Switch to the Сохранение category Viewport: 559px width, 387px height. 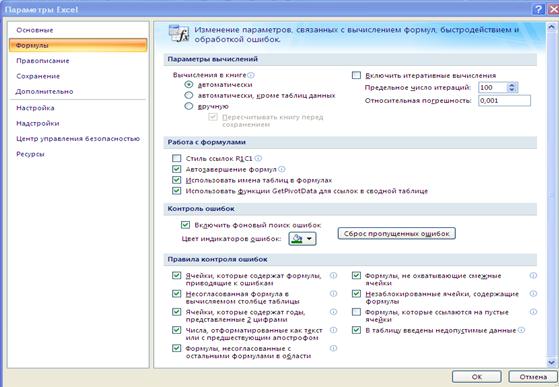click(x=38, y=76)
